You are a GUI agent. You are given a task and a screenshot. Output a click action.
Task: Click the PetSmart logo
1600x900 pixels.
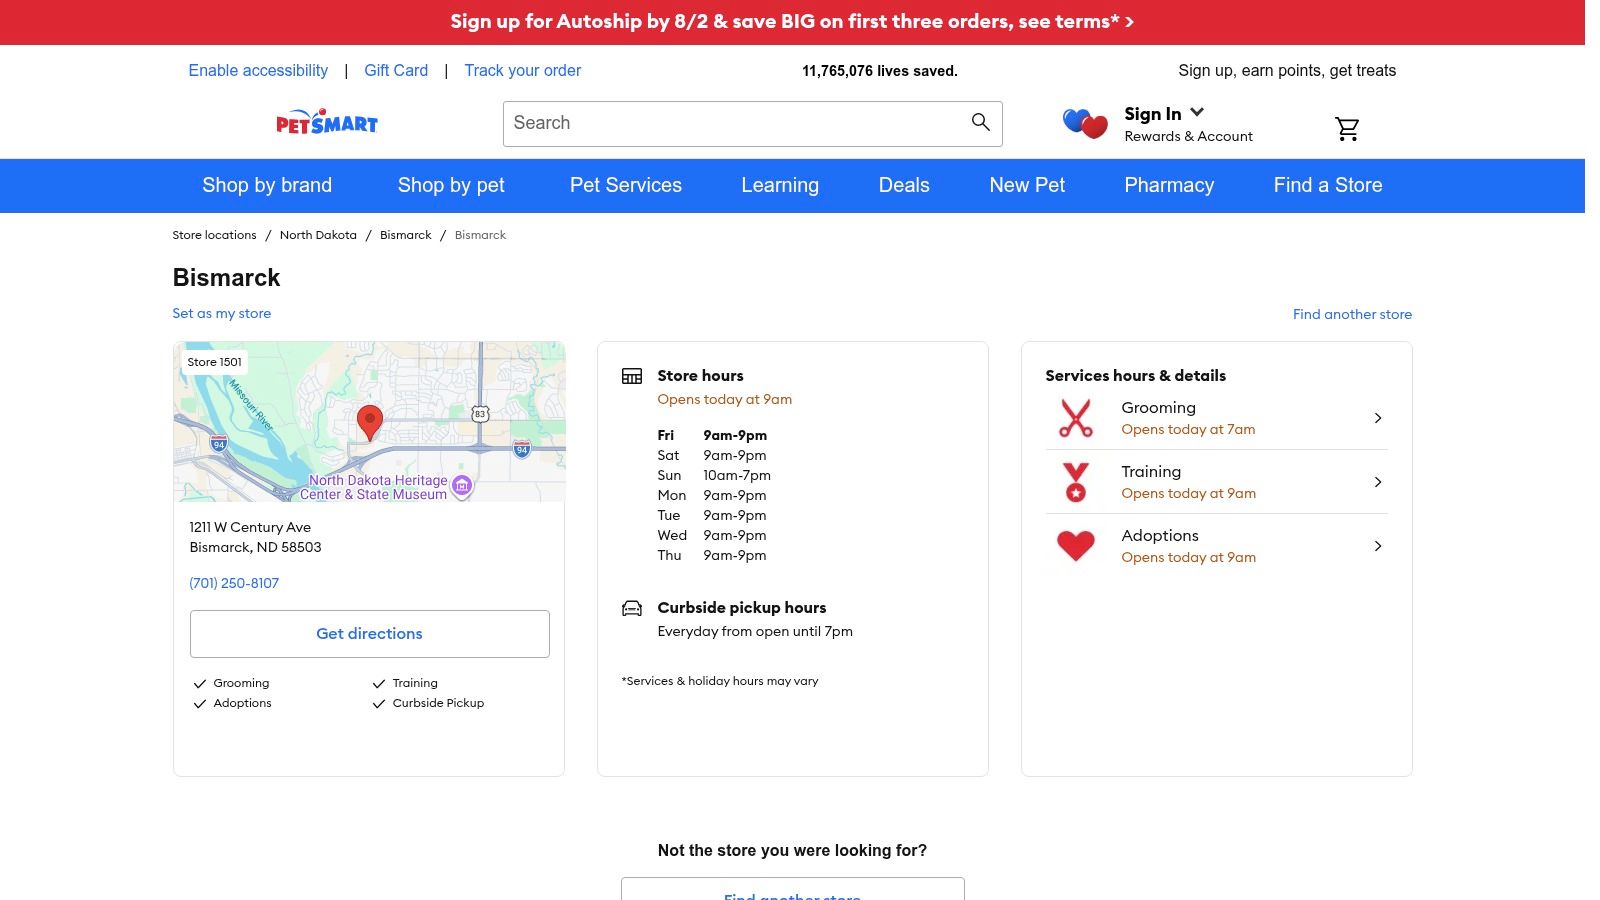[327, 122]
